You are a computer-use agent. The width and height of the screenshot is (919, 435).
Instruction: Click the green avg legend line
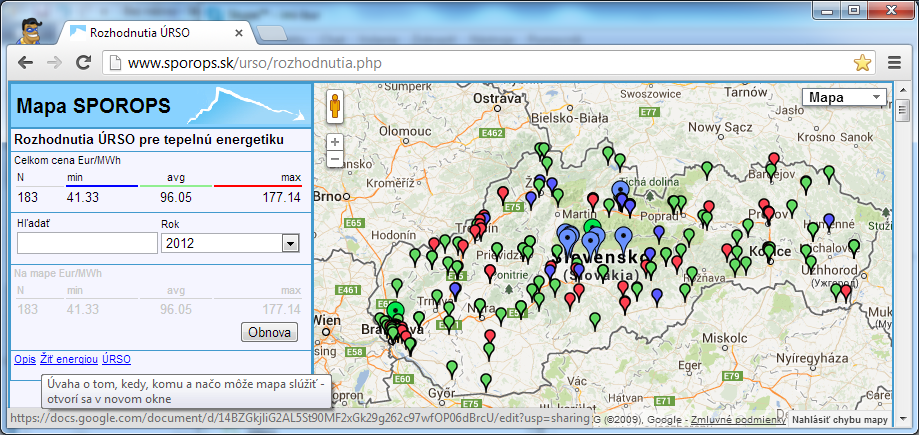[x=176, y=186]
